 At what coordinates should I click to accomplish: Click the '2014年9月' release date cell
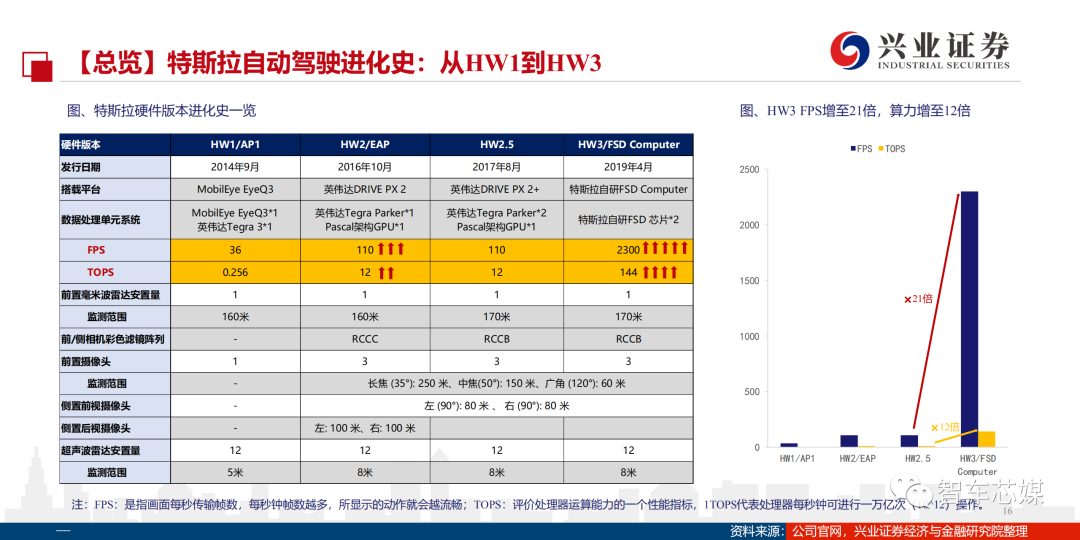click(235, 167)
